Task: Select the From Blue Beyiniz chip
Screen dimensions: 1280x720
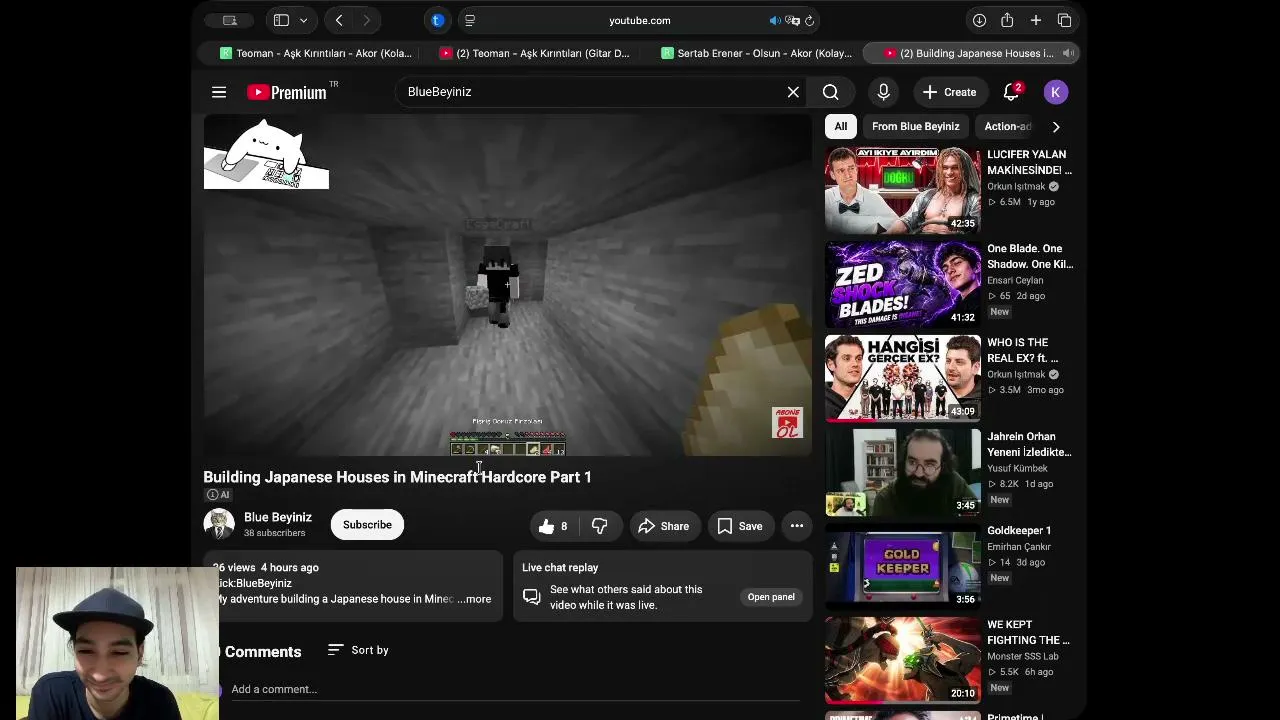Action: point(915,126)
